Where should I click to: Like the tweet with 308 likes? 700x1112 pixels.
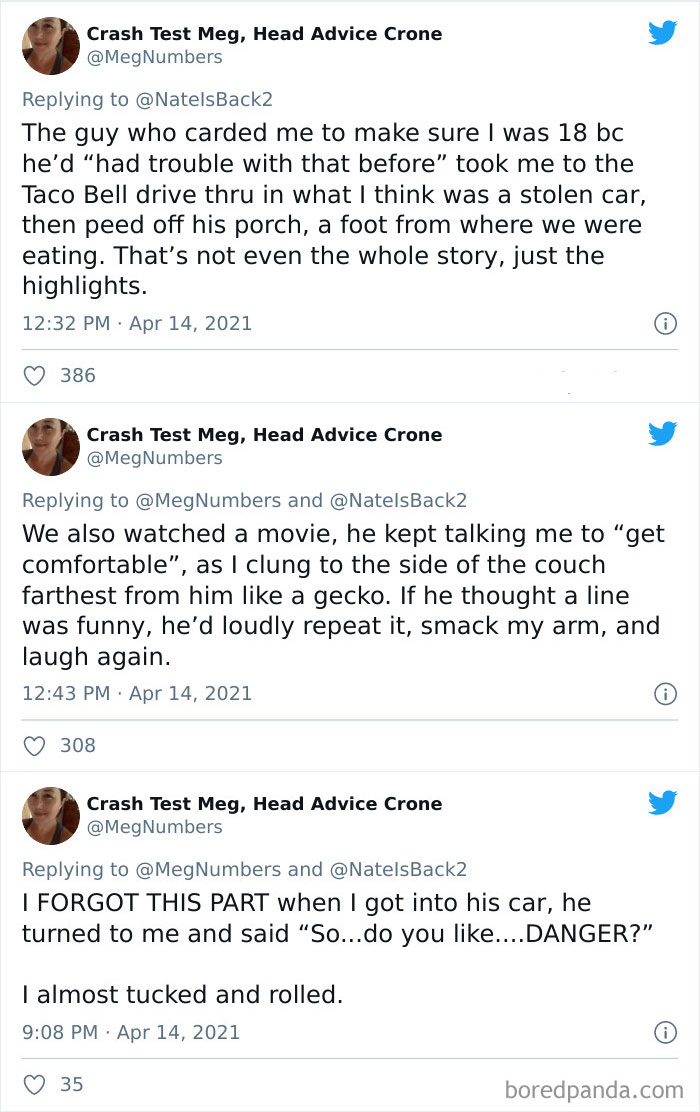click(35, 745)
